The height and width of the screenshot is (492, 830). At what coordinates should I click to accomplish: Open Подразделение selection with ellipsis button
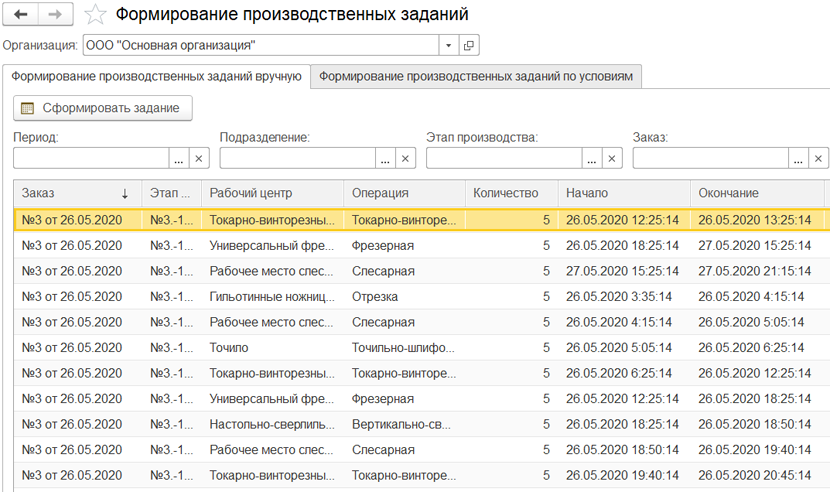click(x=385, y=158)
